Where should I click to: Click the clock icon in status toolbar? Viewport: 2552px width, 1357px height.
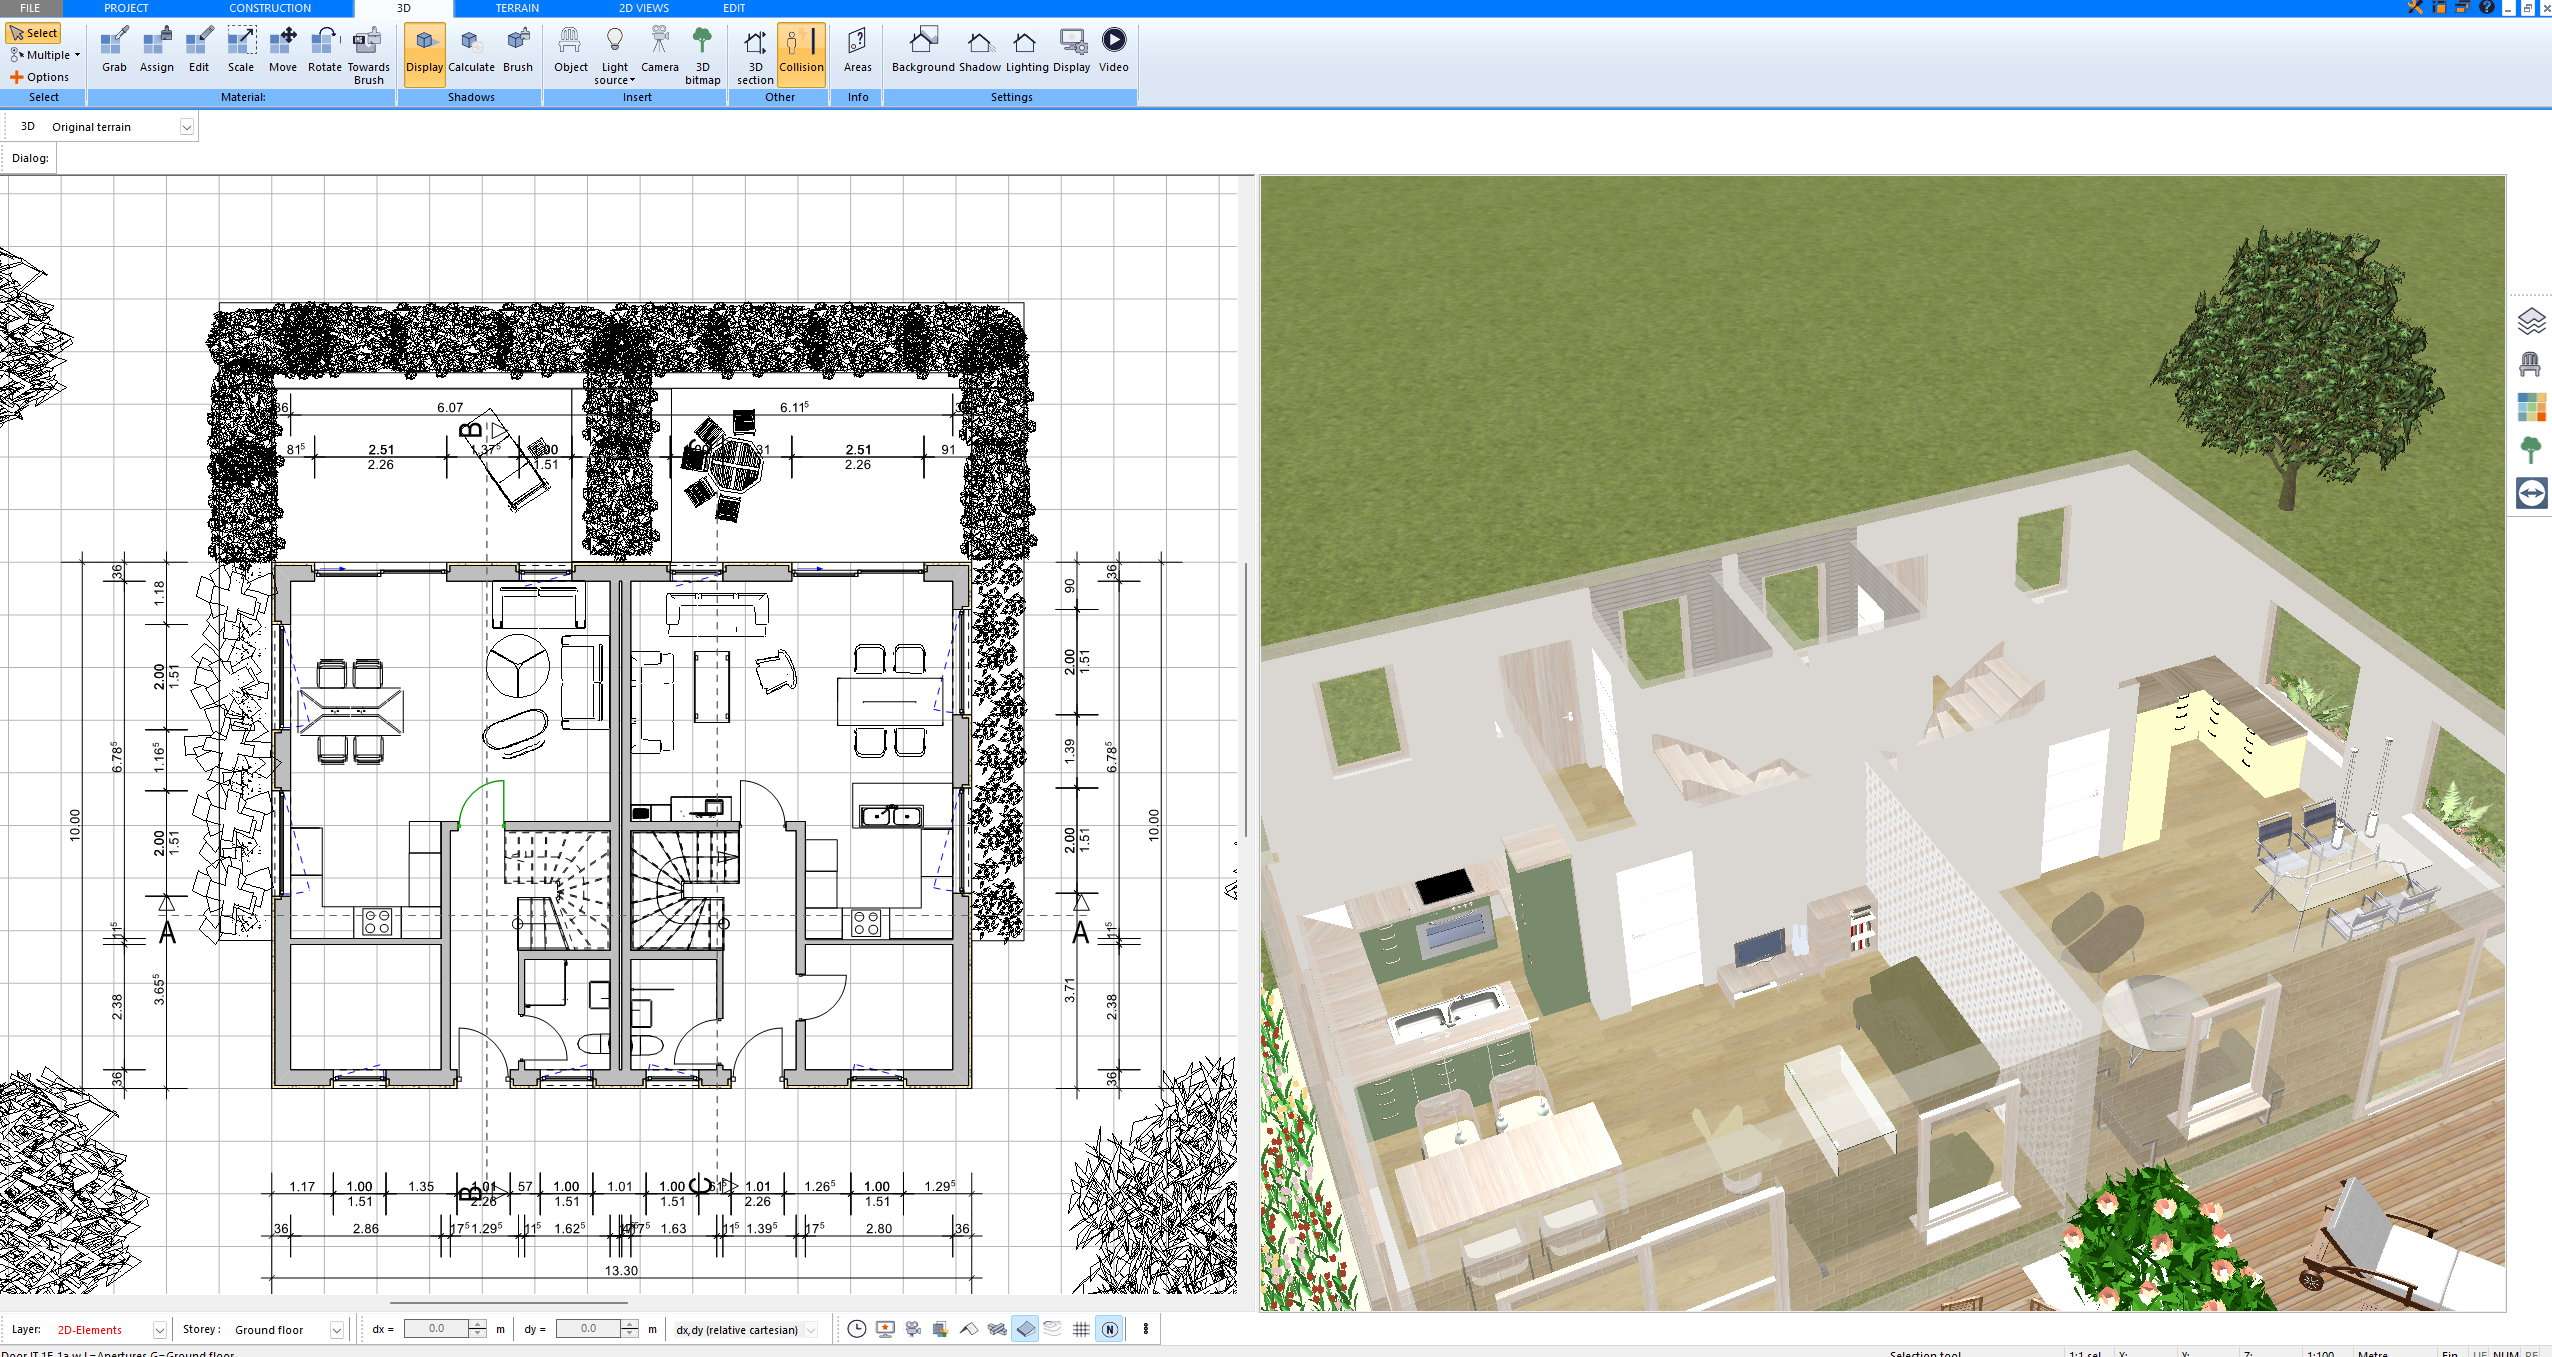(857, 1329)
